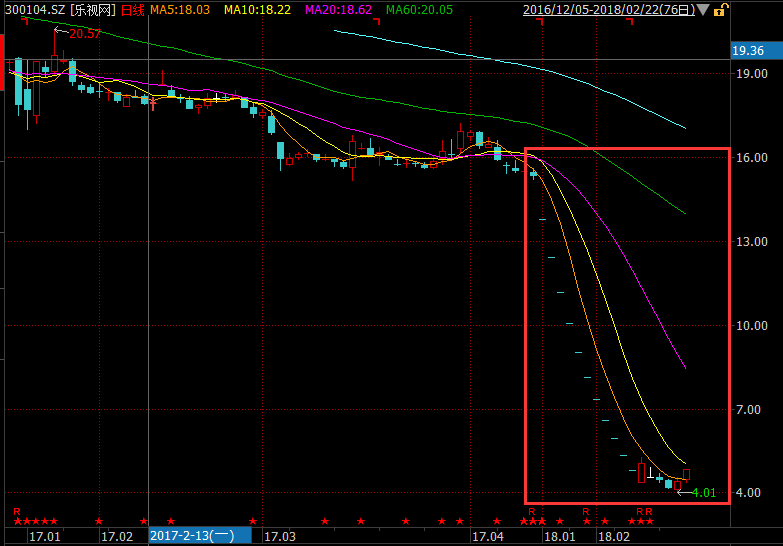Click the 19.00 price axis label
Image resolution: width=783 pixels, height=546 pixels.
[752, 74]
